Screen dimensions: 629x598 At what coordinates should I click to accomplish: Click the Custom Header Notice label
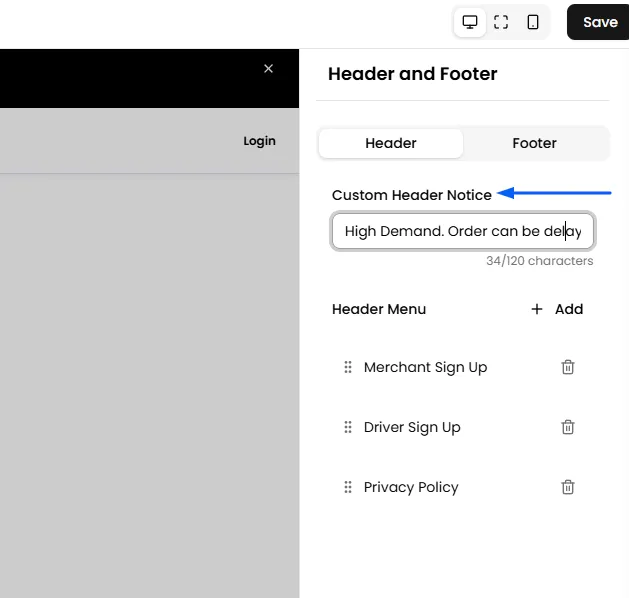click(412, 195)
